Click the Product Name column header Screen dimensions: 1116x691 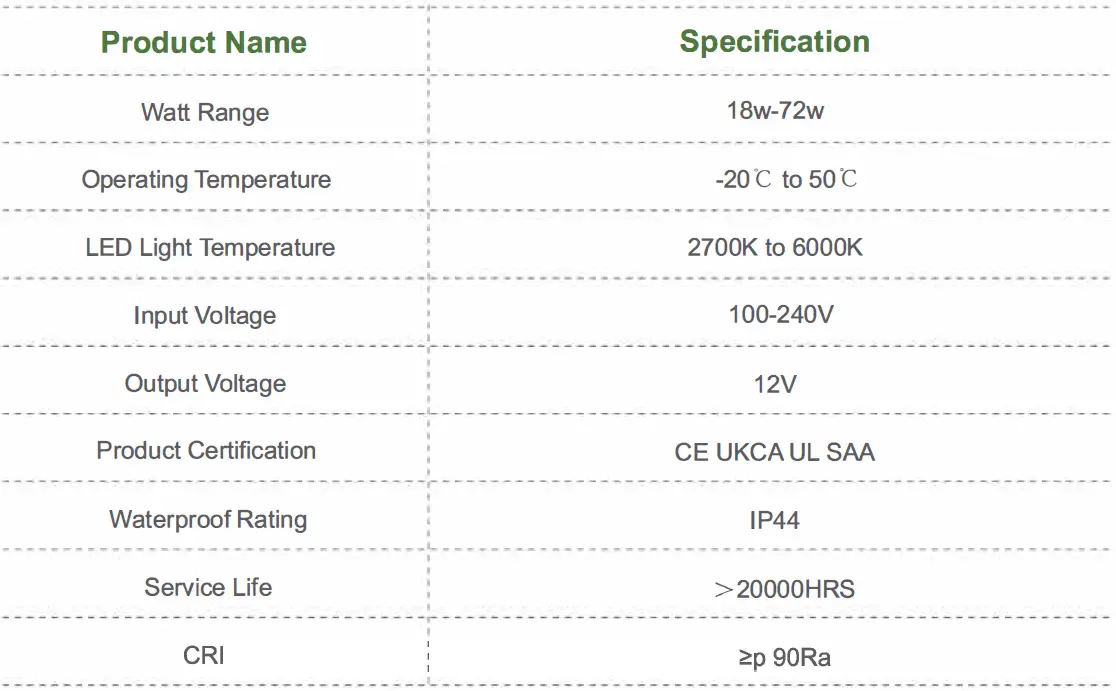204,43
